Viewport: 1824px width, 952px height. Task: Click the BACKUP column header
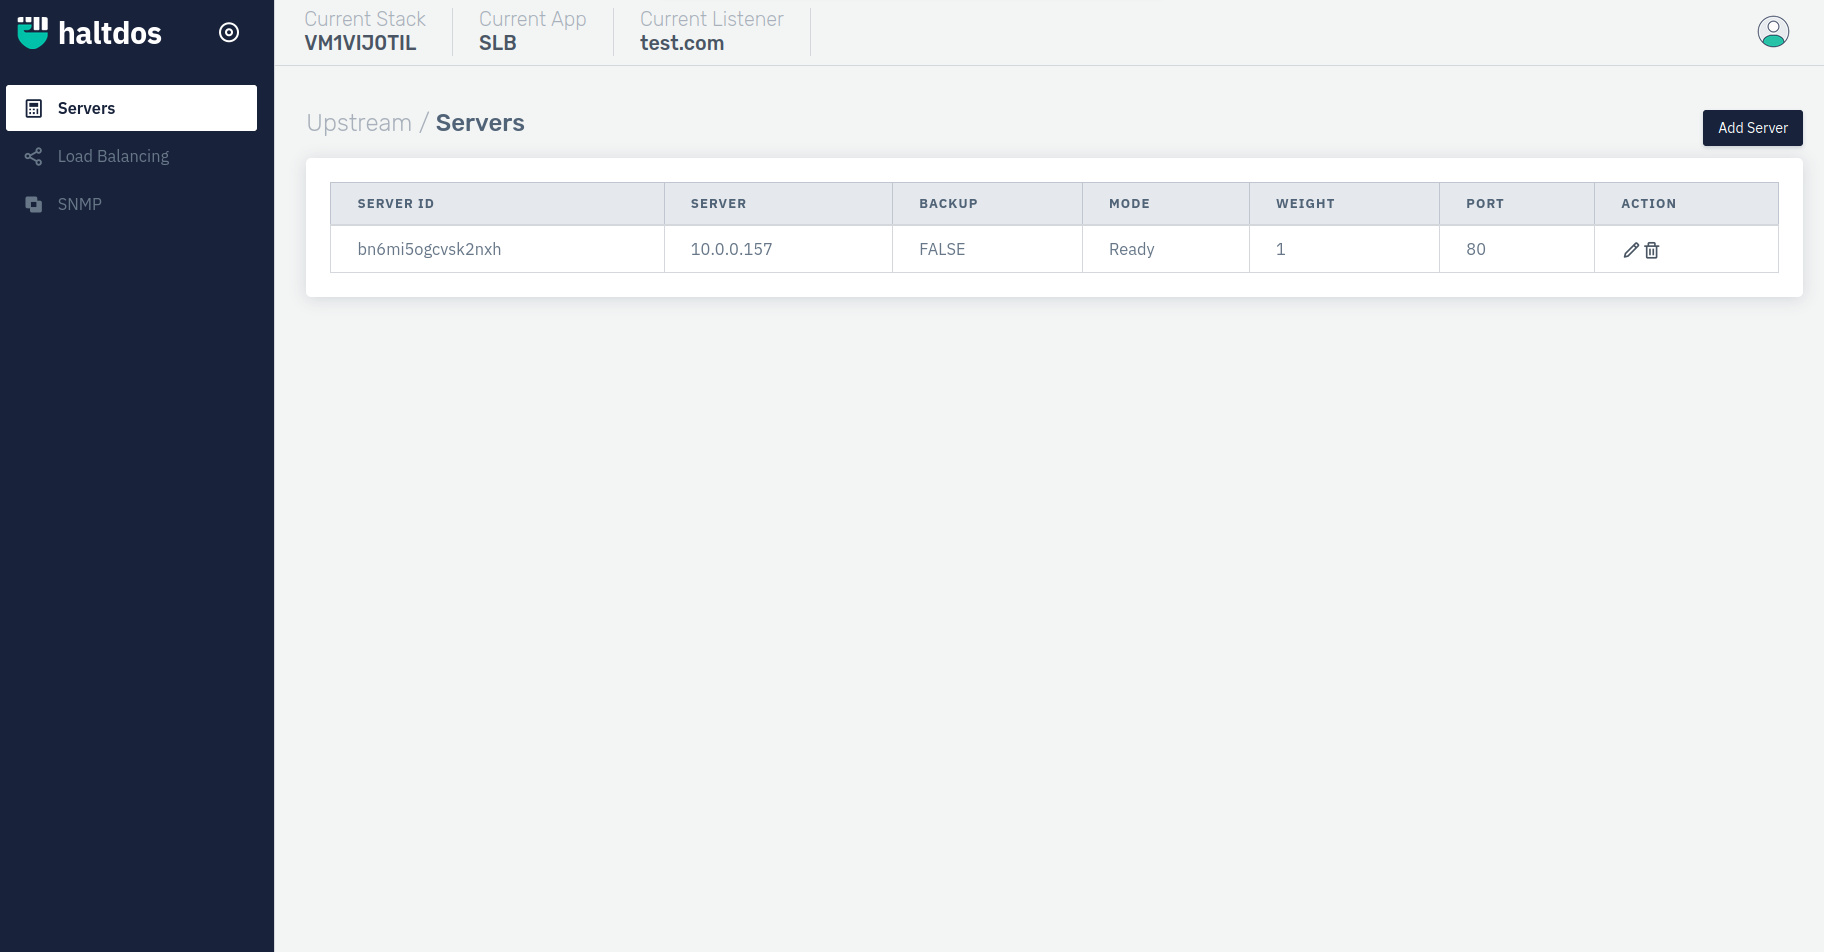pos(987,204)
